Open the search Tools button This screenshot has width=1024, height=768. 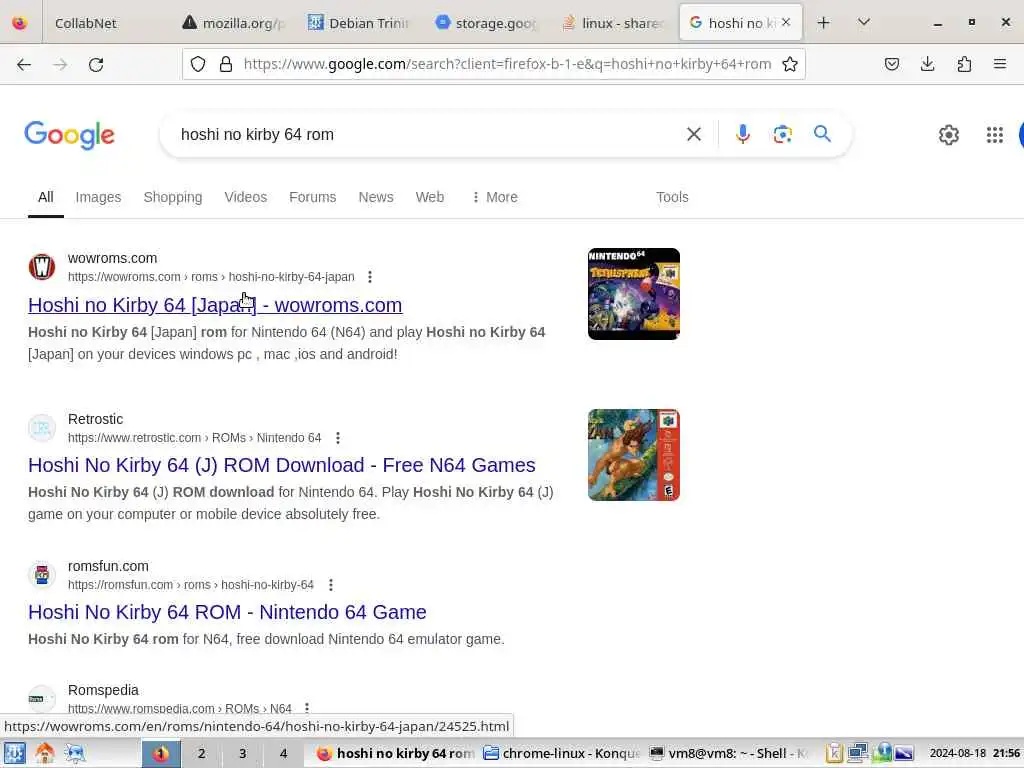(672, 197)
